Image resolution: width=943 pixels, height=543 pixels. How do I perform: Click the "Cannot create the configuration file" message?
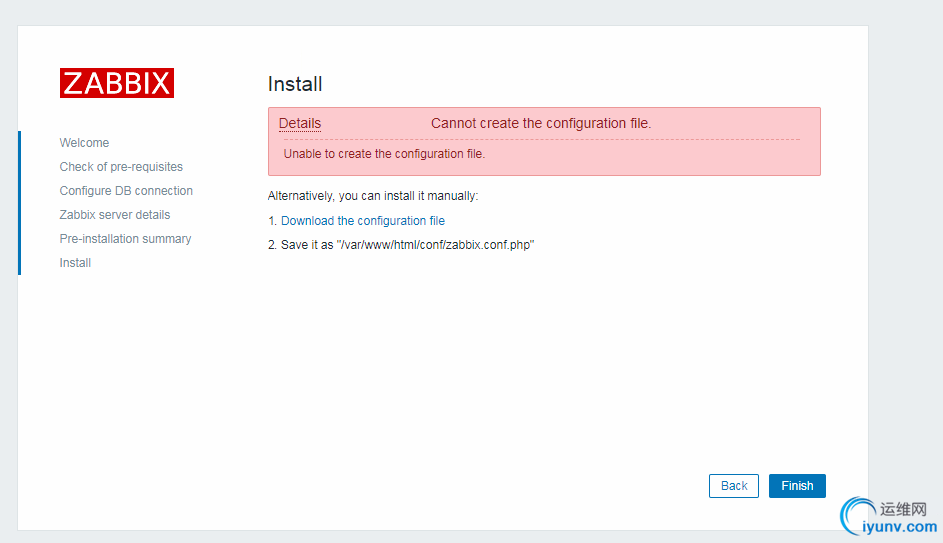point(541,123)
